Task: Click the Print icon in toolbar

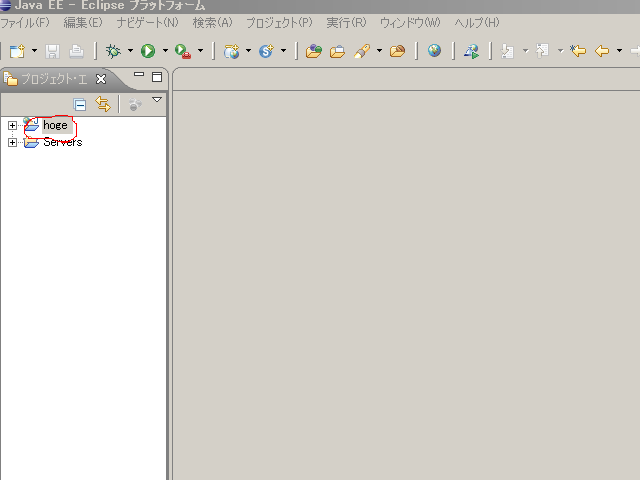Action: coord(76,51)
